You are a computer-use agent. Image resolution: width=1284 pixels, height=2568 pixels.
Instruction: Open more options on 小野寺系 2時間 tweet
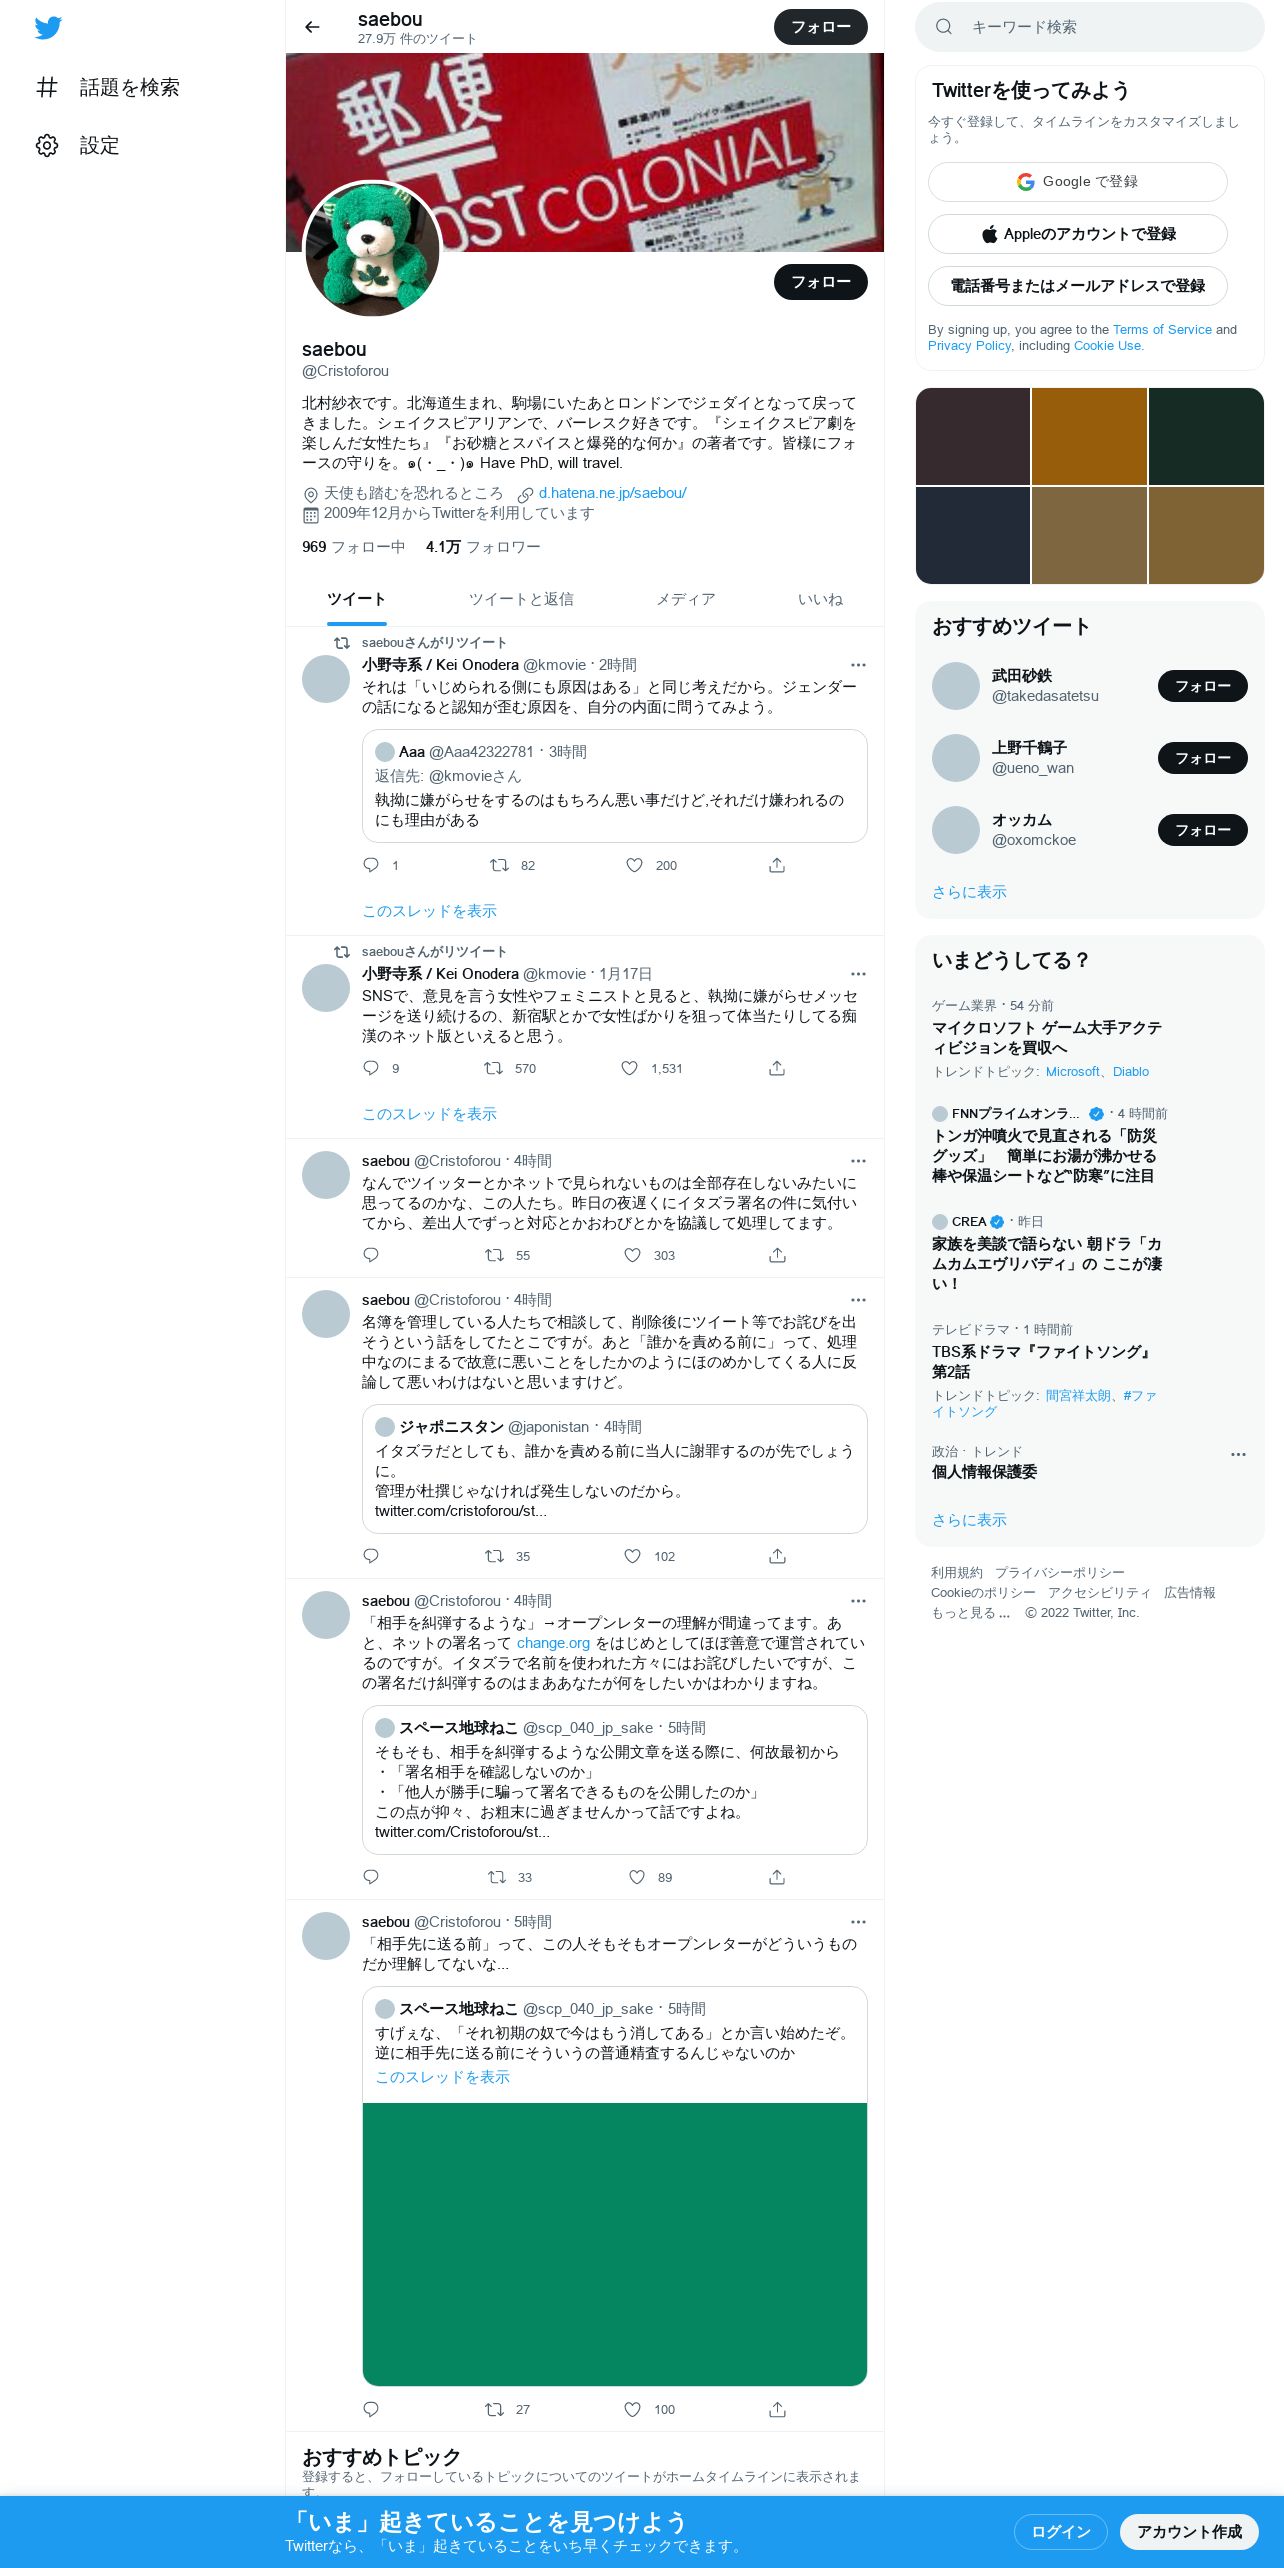[858, 665]
